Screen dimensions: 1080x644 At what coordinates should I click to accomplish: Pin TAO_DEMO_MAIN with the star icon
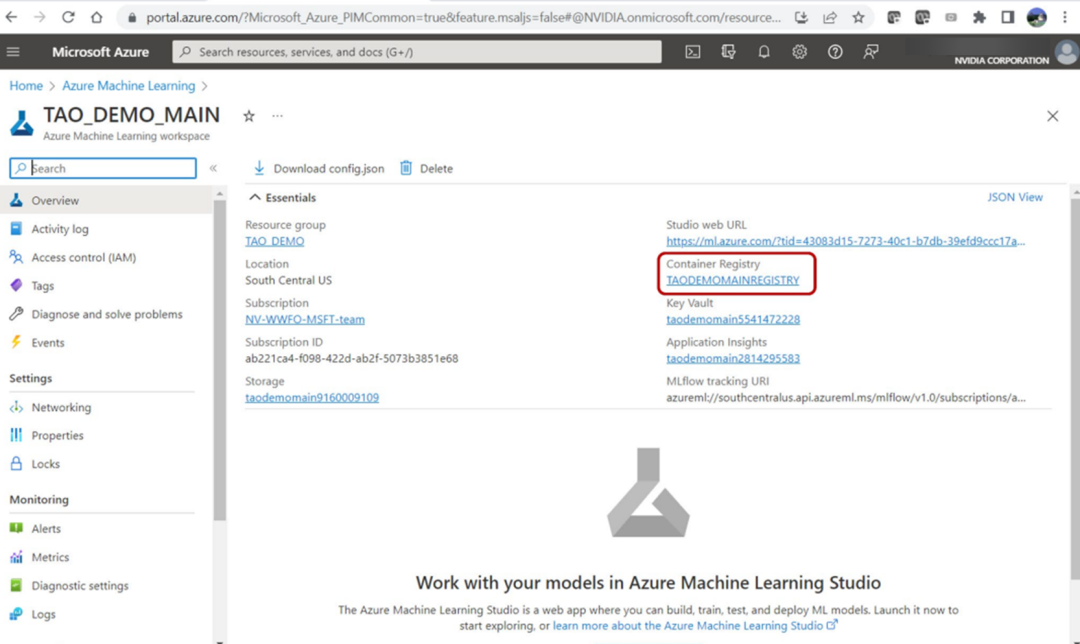[249, 116]
